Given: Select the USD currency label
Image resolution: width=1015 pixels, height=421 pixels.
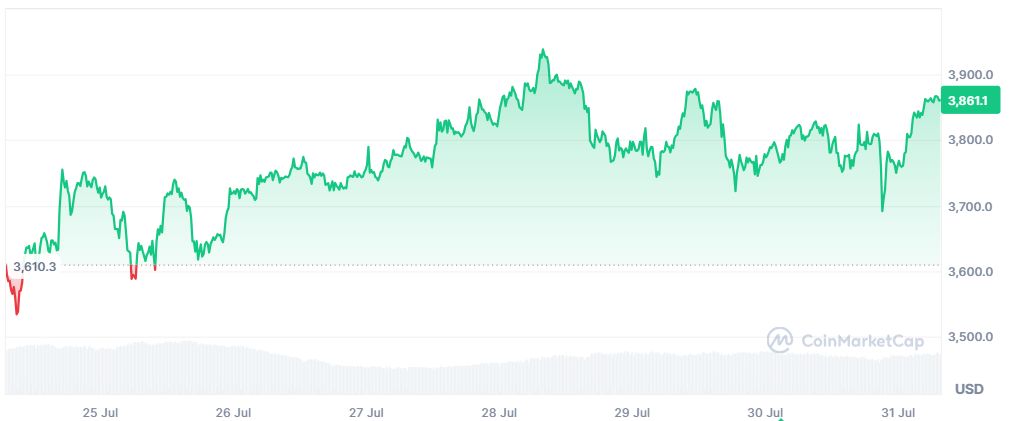Looking at the screenshot, I should pos(969,389).
